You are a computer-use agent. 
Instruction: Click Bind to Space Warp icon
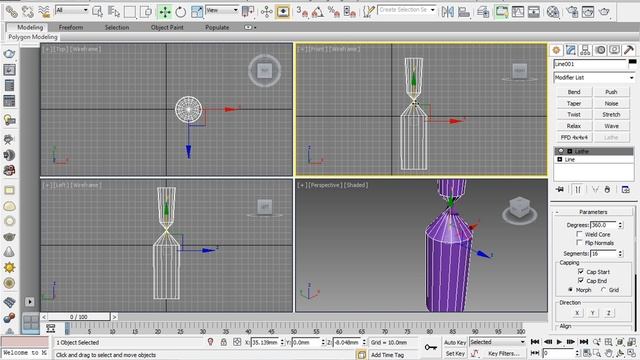[x=44, y=11]
